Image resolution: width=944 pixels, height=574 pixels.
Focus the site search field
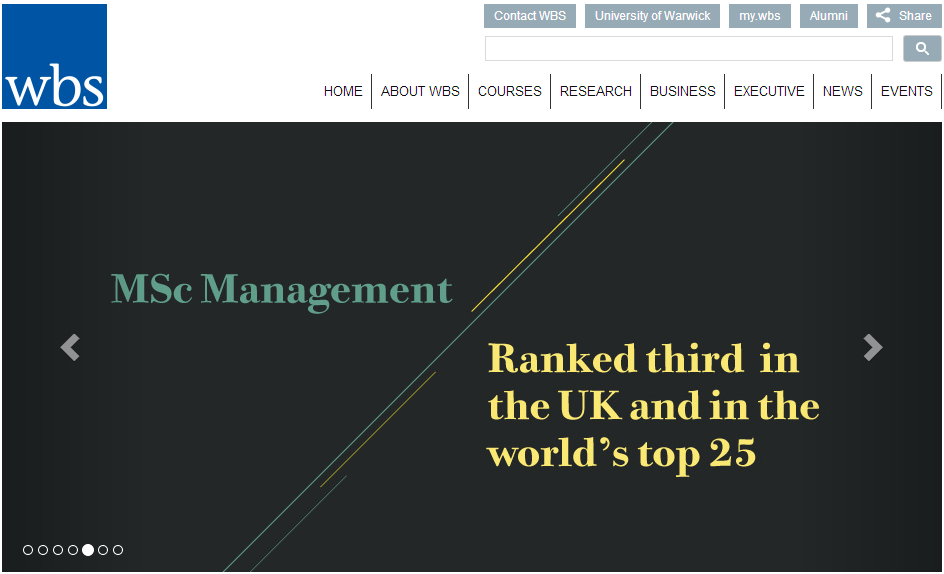pos(689,48)
